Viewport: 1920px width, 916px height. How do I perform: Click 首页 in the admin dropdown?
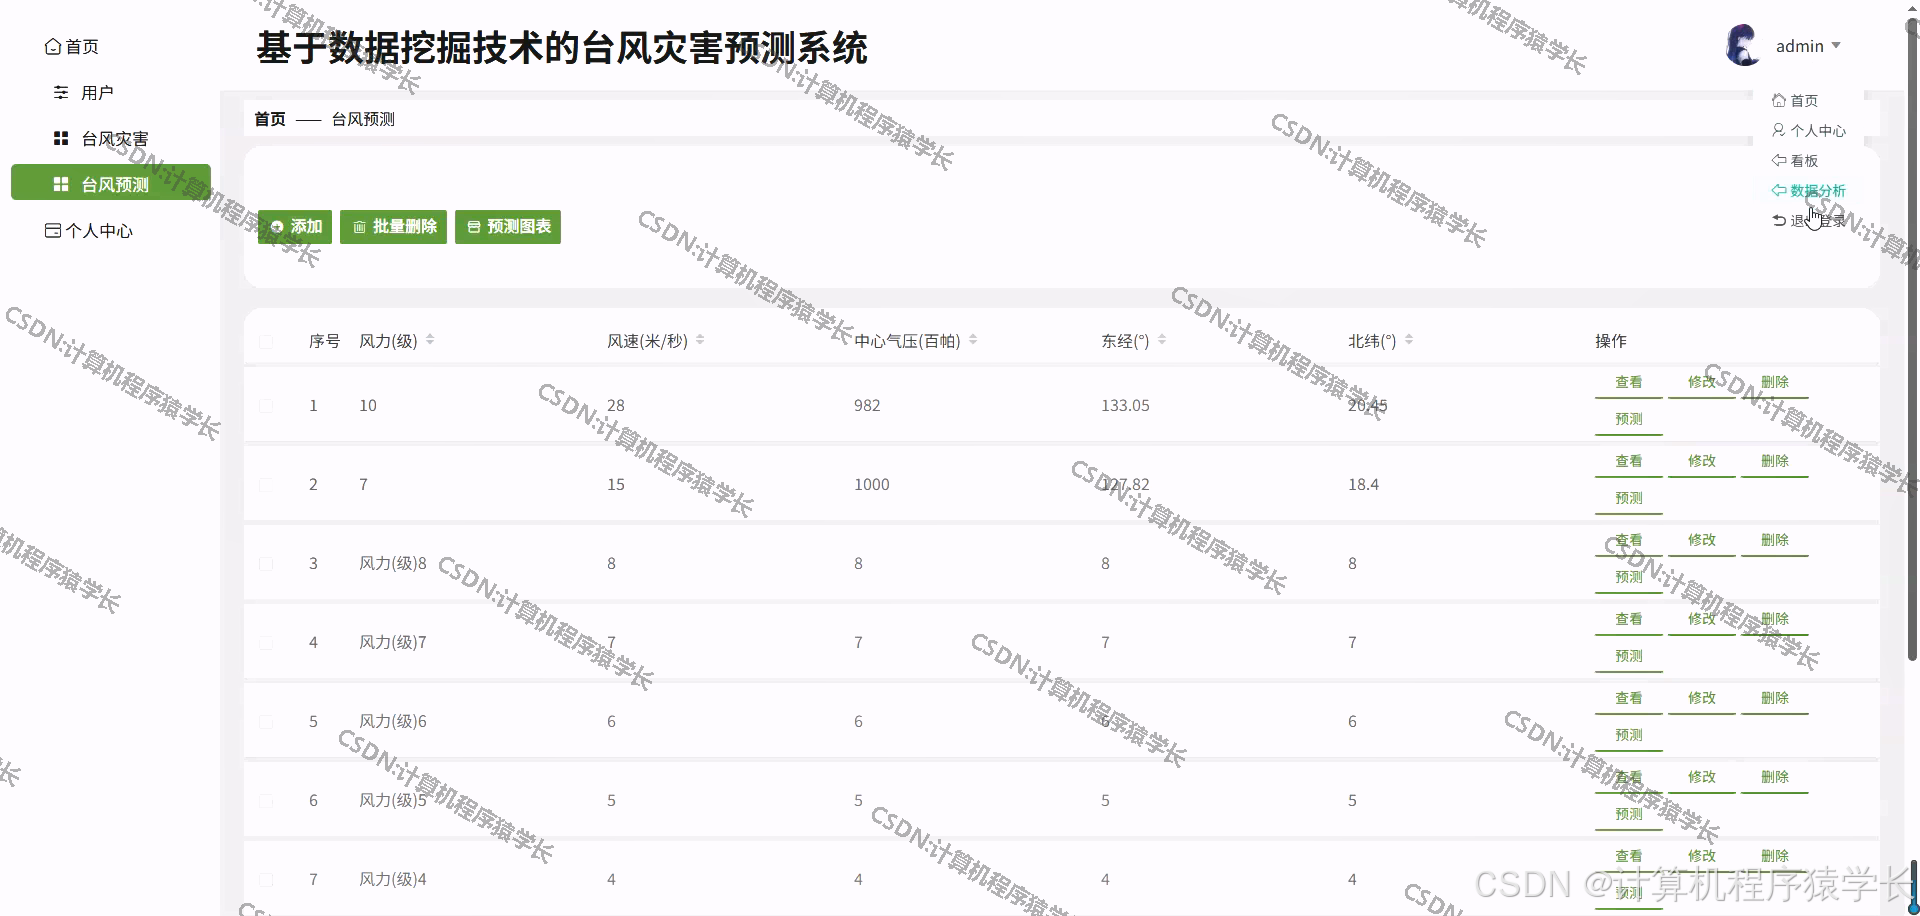pos(1804,101)
